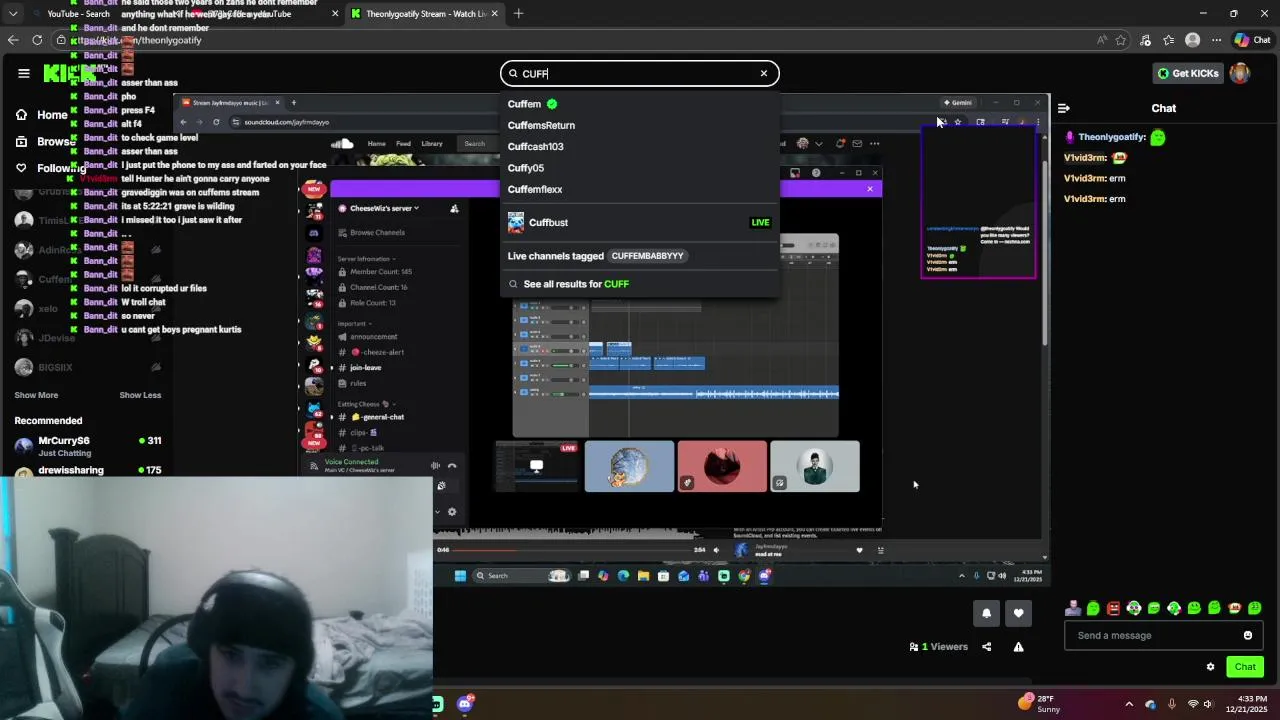This screenshot has width=1280, height=720.
Task: Open the live Cuffbust channel result
Action: point(640,222)
